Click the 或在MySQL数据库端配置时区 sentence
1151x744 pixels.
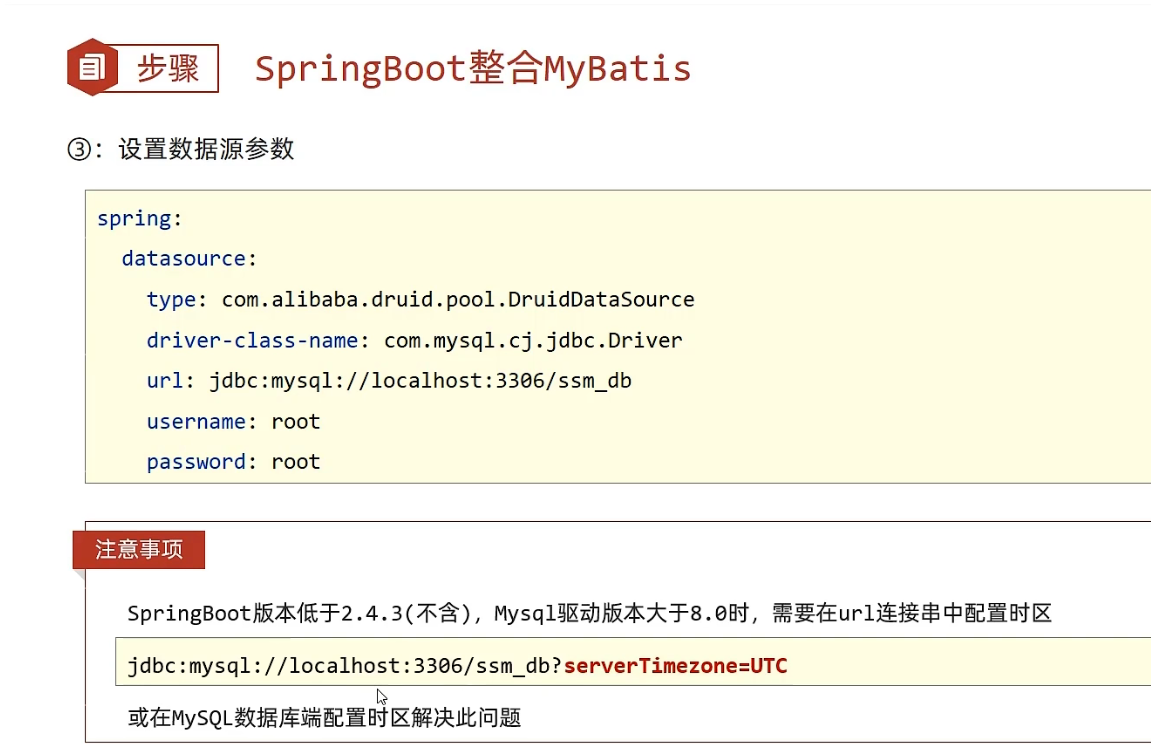(324, 717)
